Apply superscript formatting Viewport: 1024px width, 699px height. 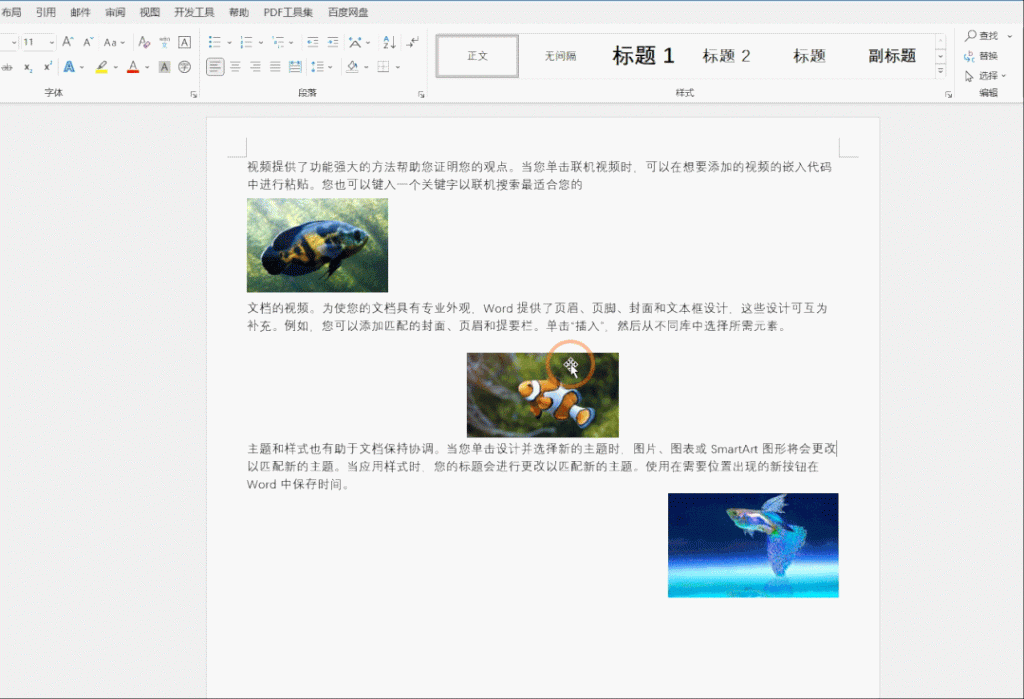(x=48, y=67)
